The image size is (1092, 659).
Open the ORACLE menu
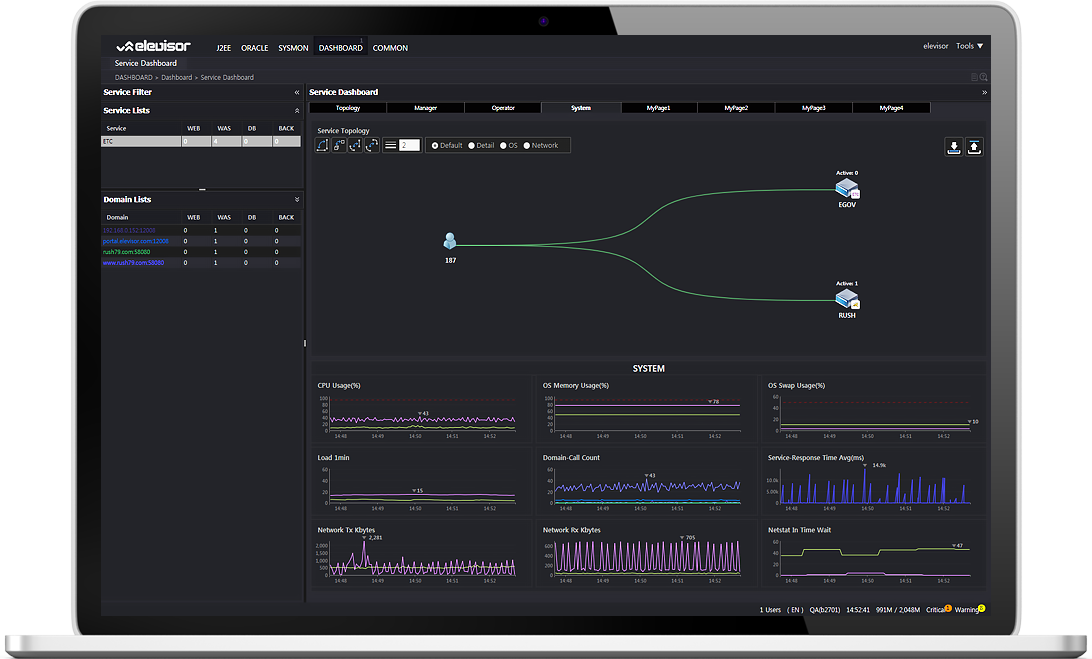click(254, 48)
